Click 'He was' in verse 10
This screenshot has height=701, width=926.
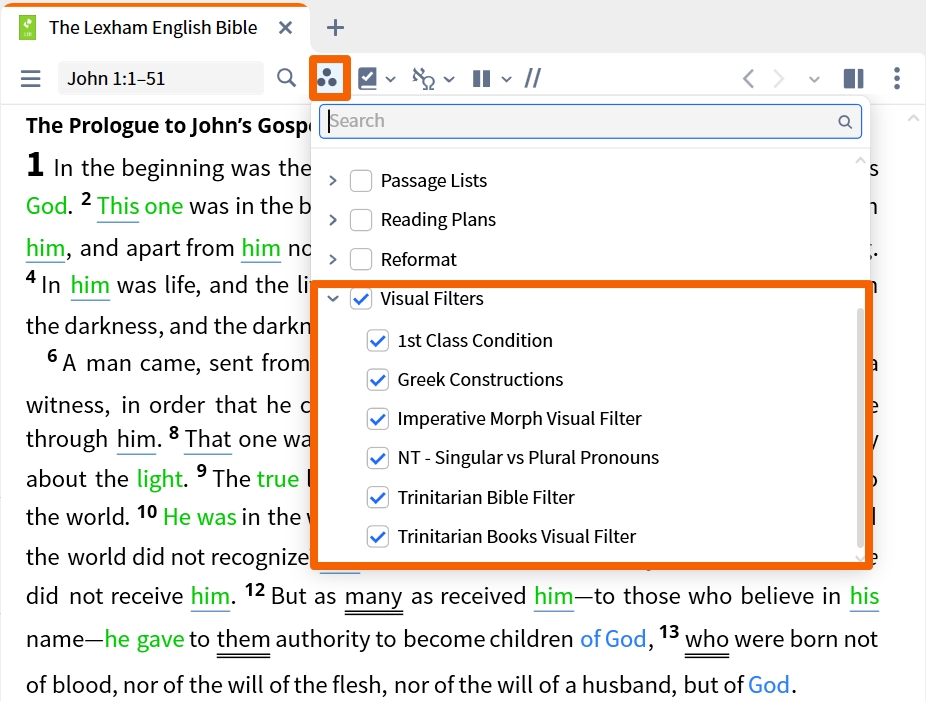(x=200, y=517)
